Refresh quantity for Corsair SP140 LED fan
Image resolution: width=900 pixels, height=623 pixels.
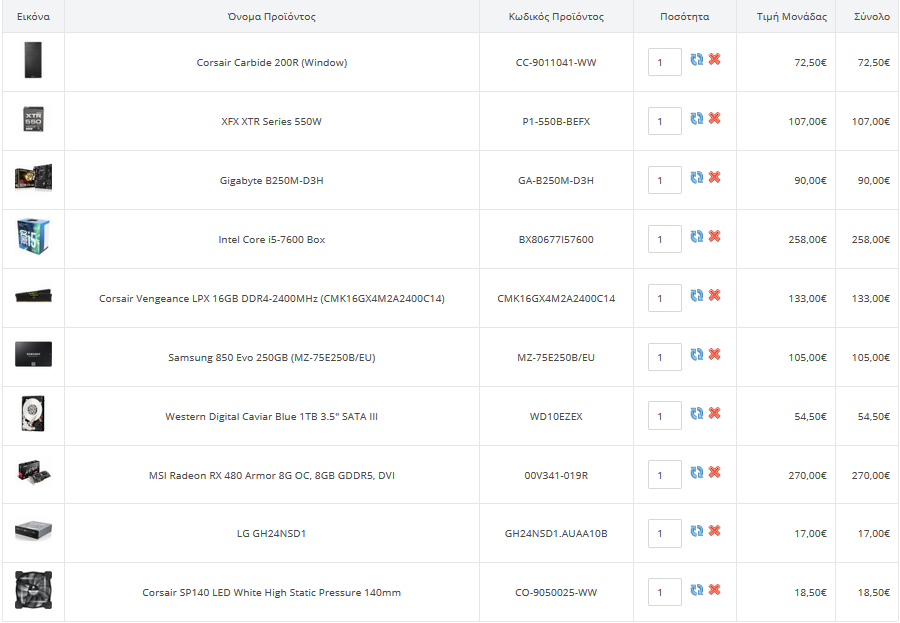click(x=696, y=590)
